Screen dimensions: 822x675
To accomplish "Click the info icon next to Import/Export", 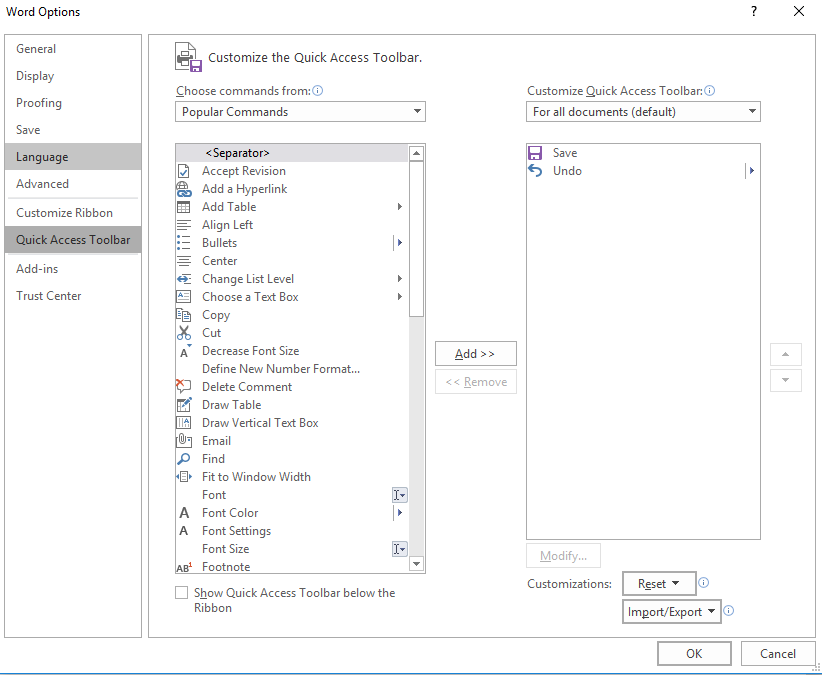I will [x=729, y=611].
